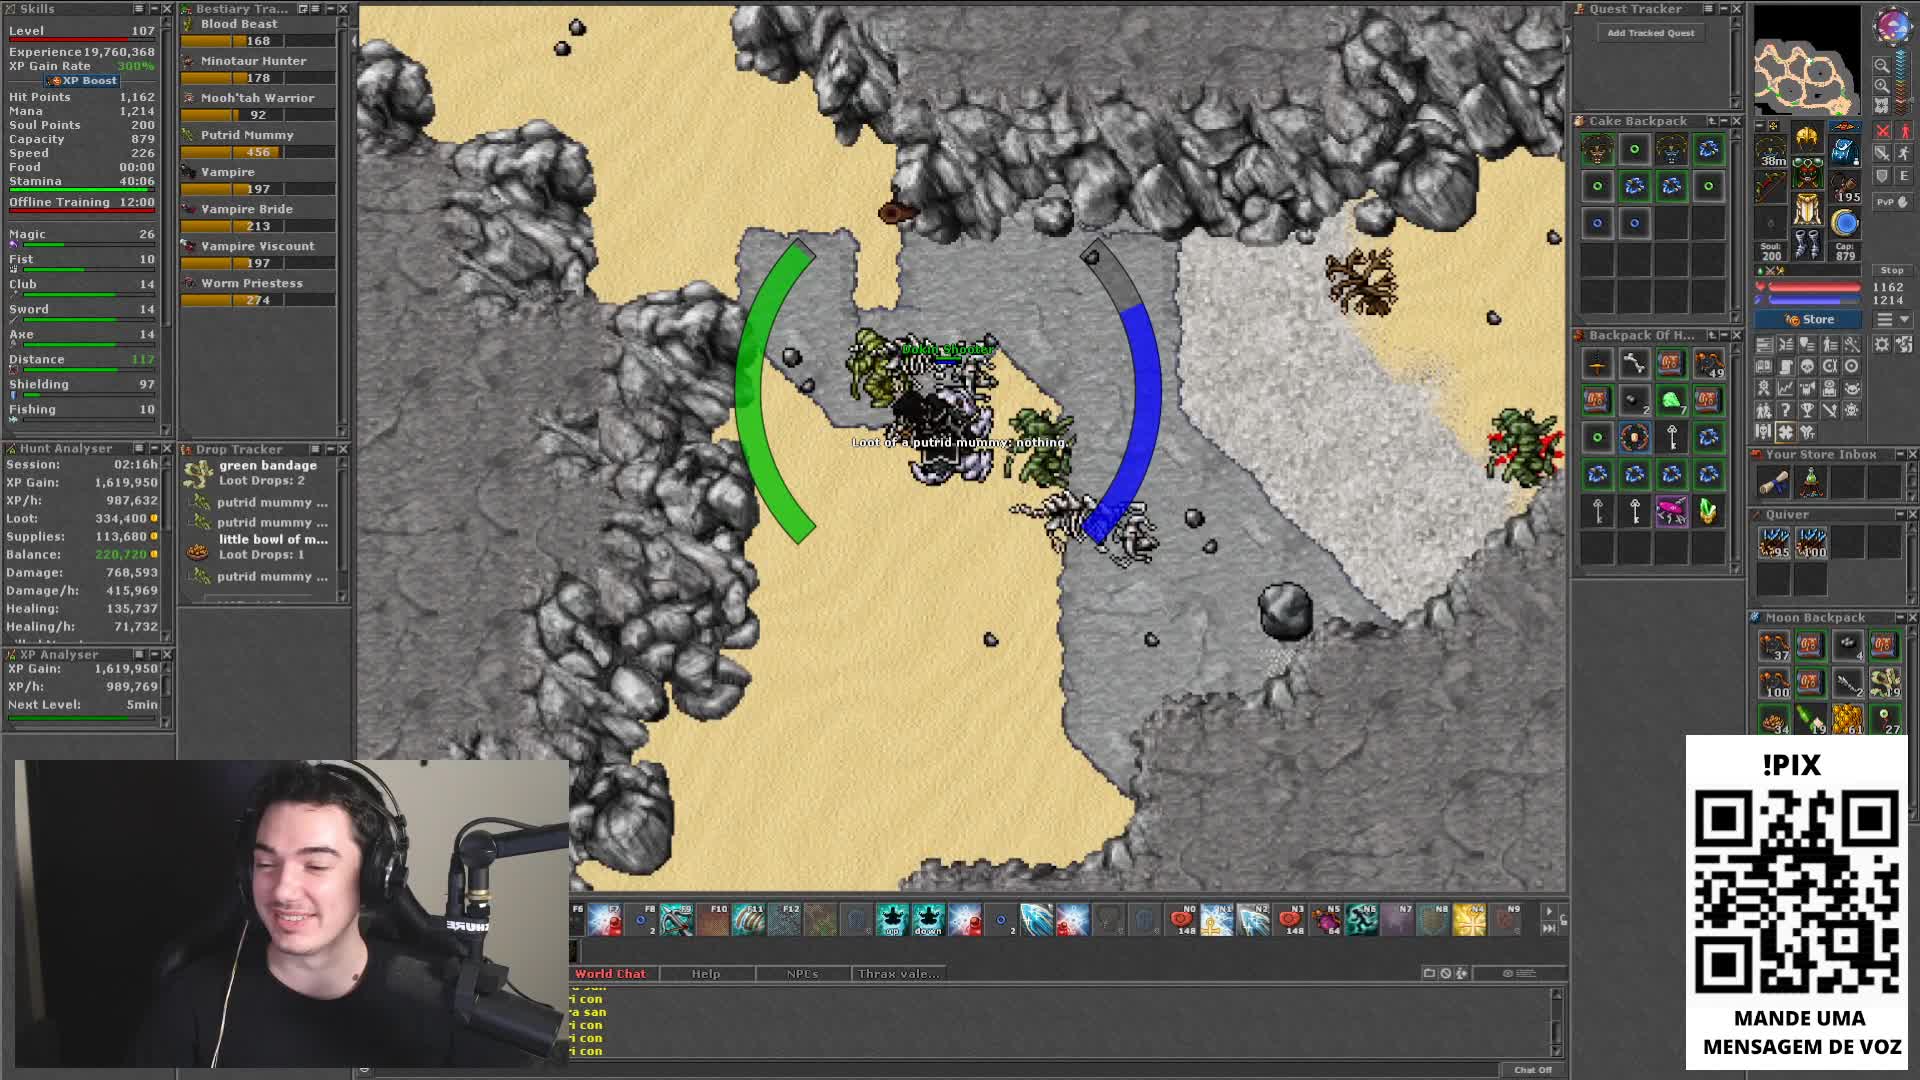This screenshot has width=1920, height=1080.
Task: Switch to the World Chat tab
Action: [610, 973]
